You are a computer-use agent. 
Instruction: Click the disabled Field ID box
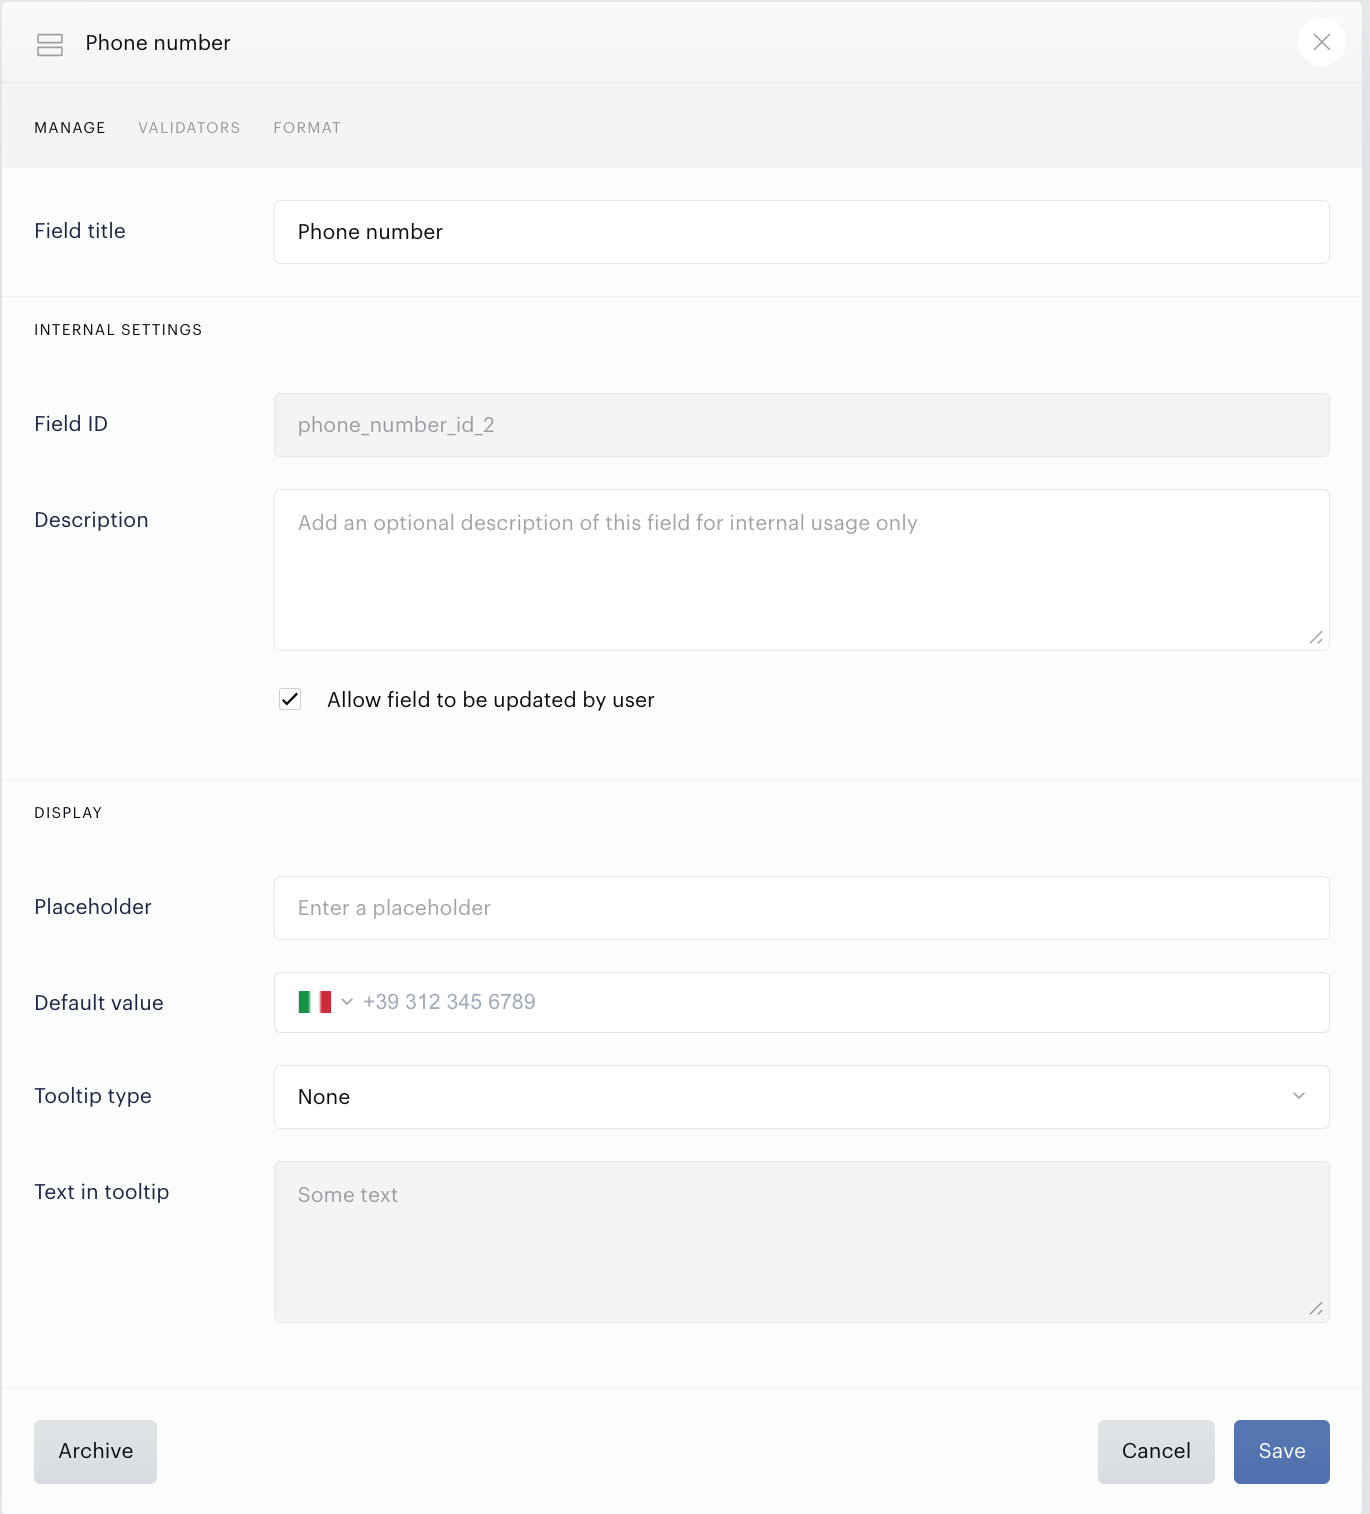click(801, 425)
